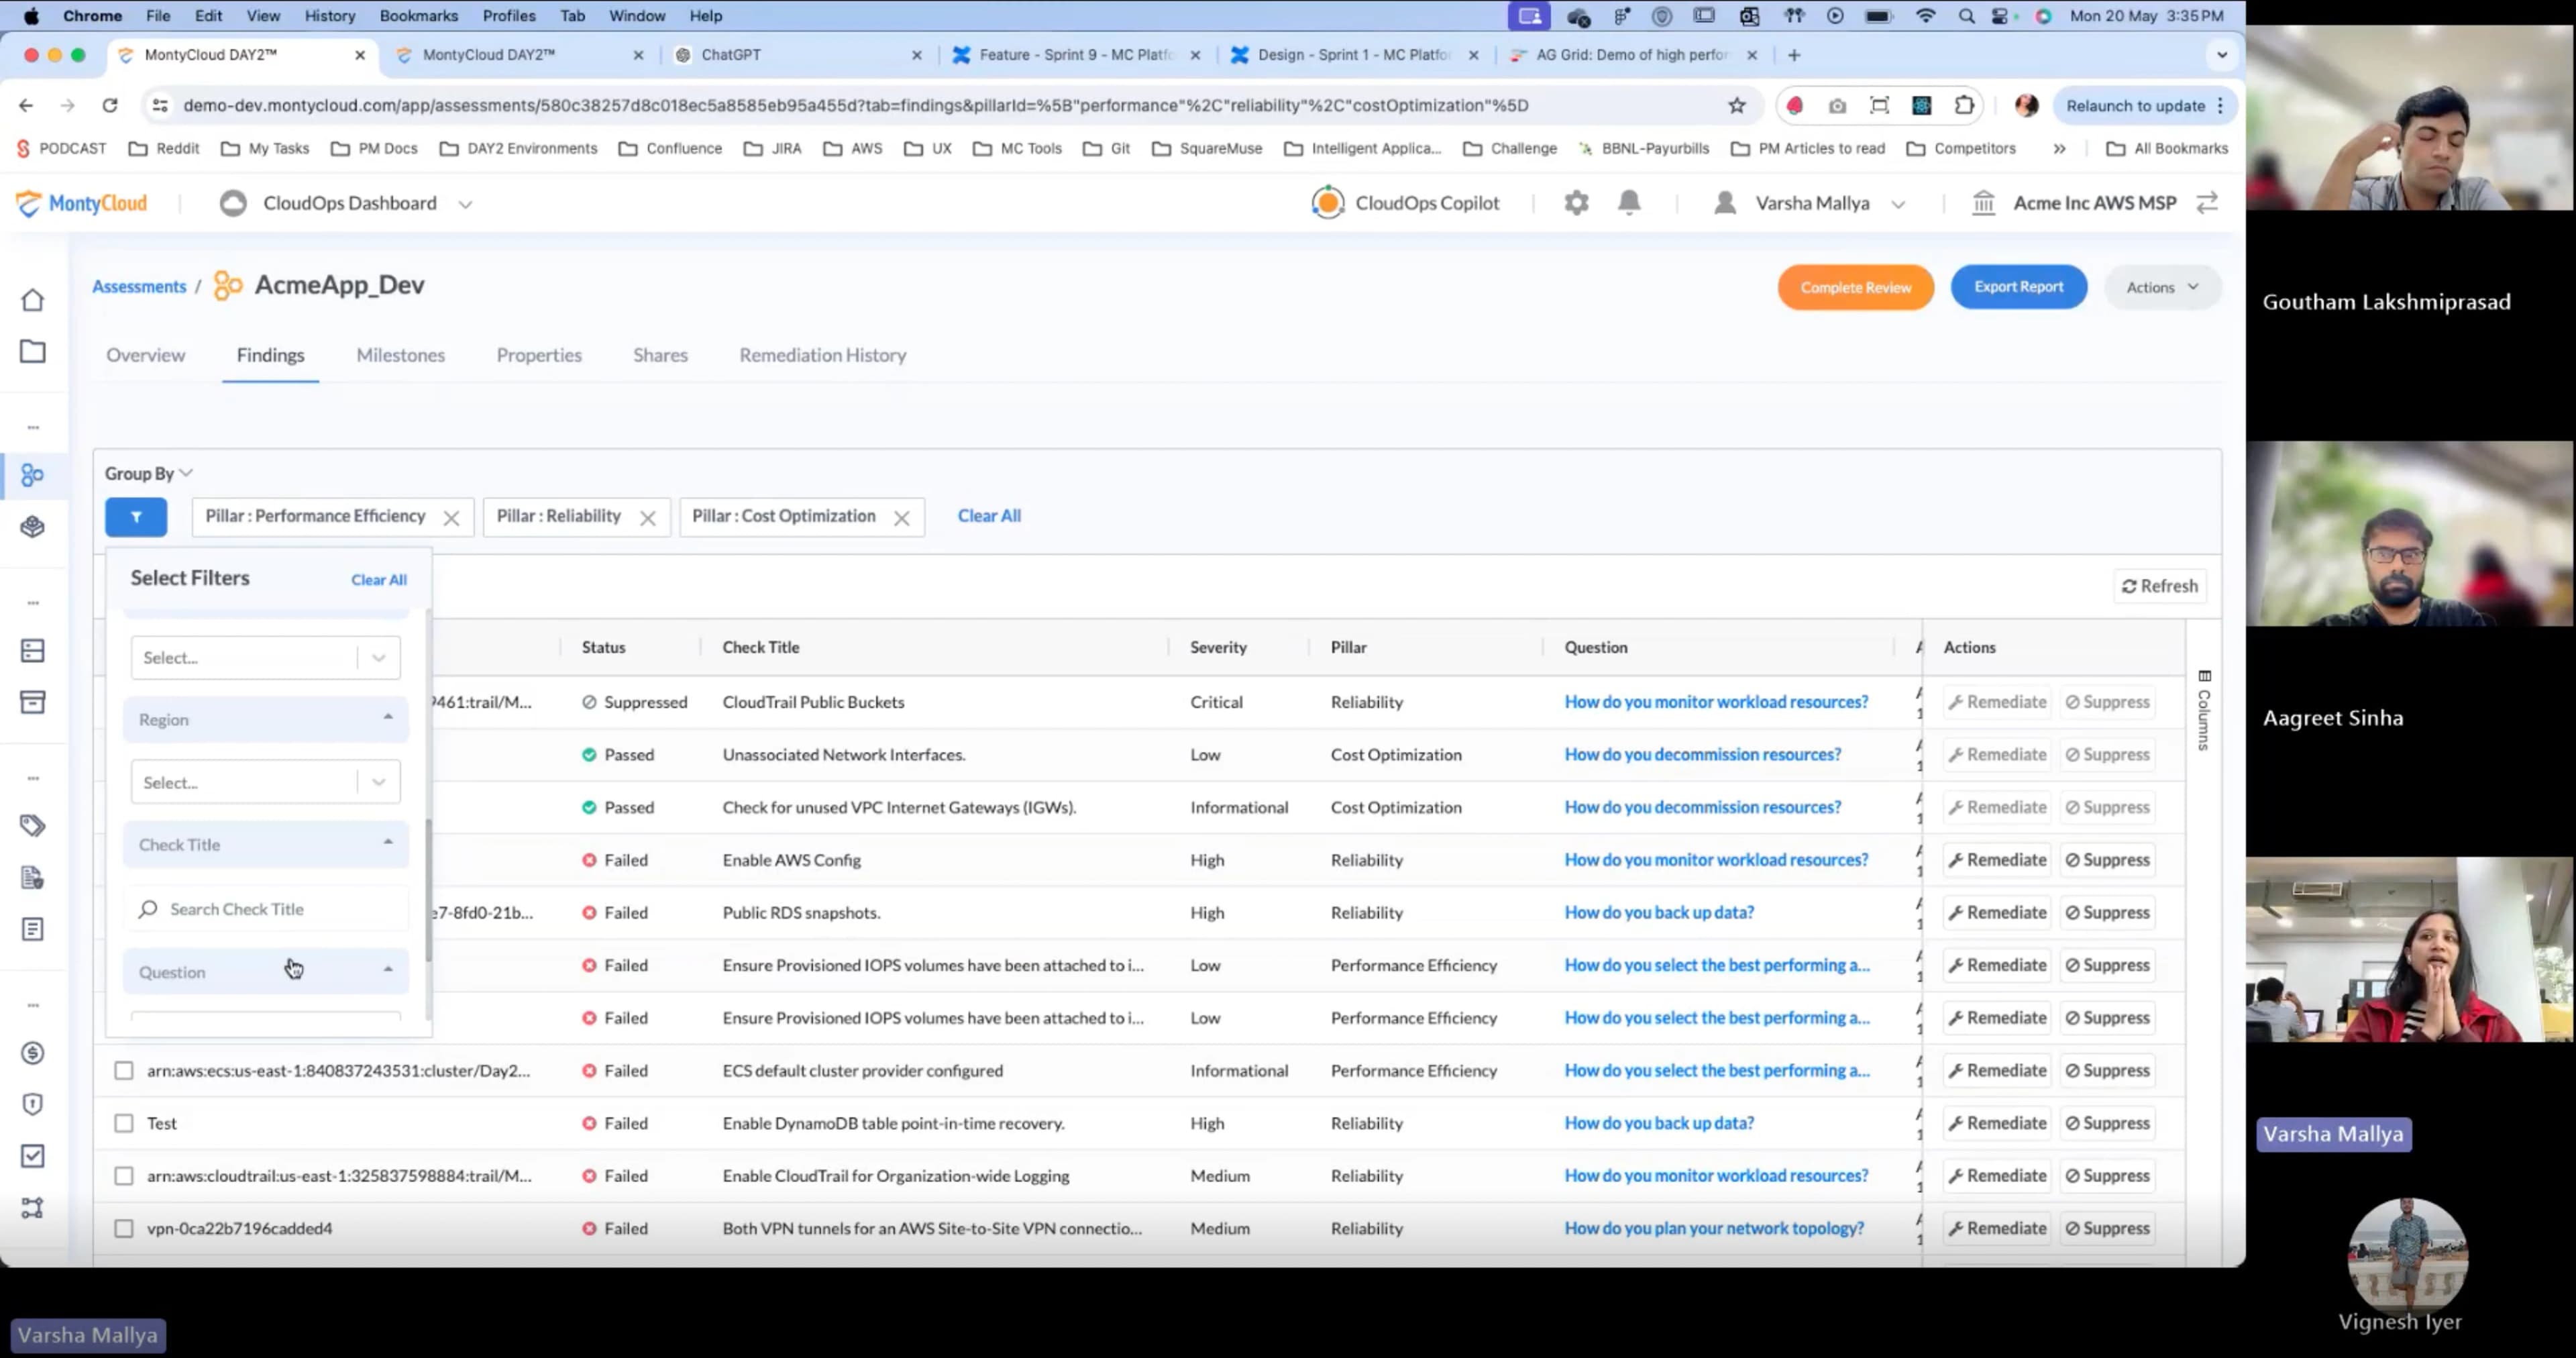This screenshot has height=1358, width=2576.
Task: Open the checkmark compliance sidebar icon
Action: (x=33, y=1156)
